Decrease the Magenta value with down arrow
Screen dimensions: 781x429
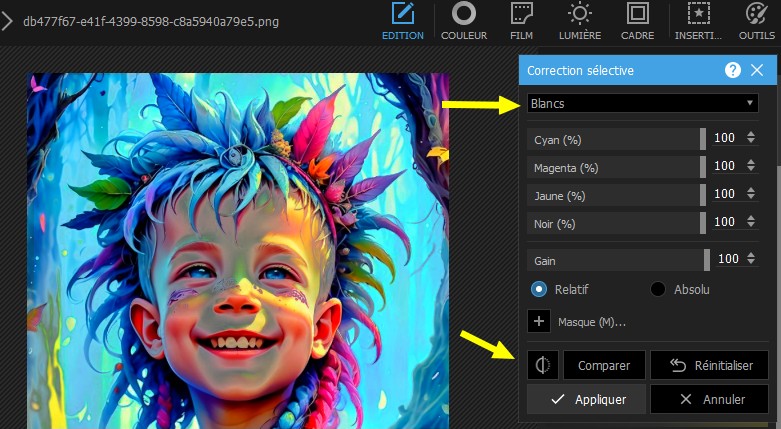coord(751,169)
